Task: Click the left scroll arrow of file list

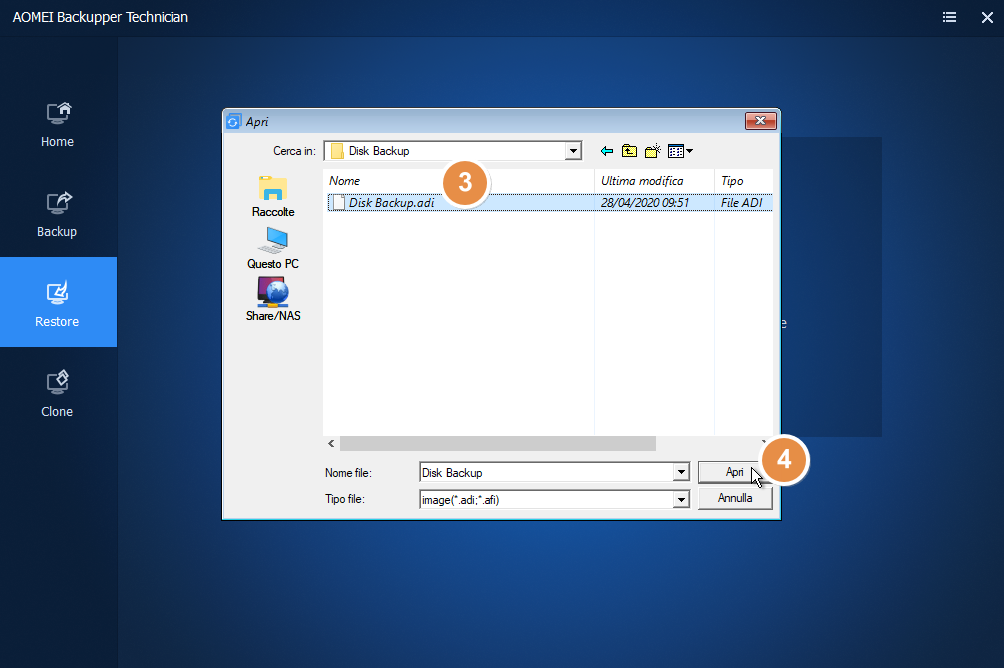Action: click(x=331, y=443)
